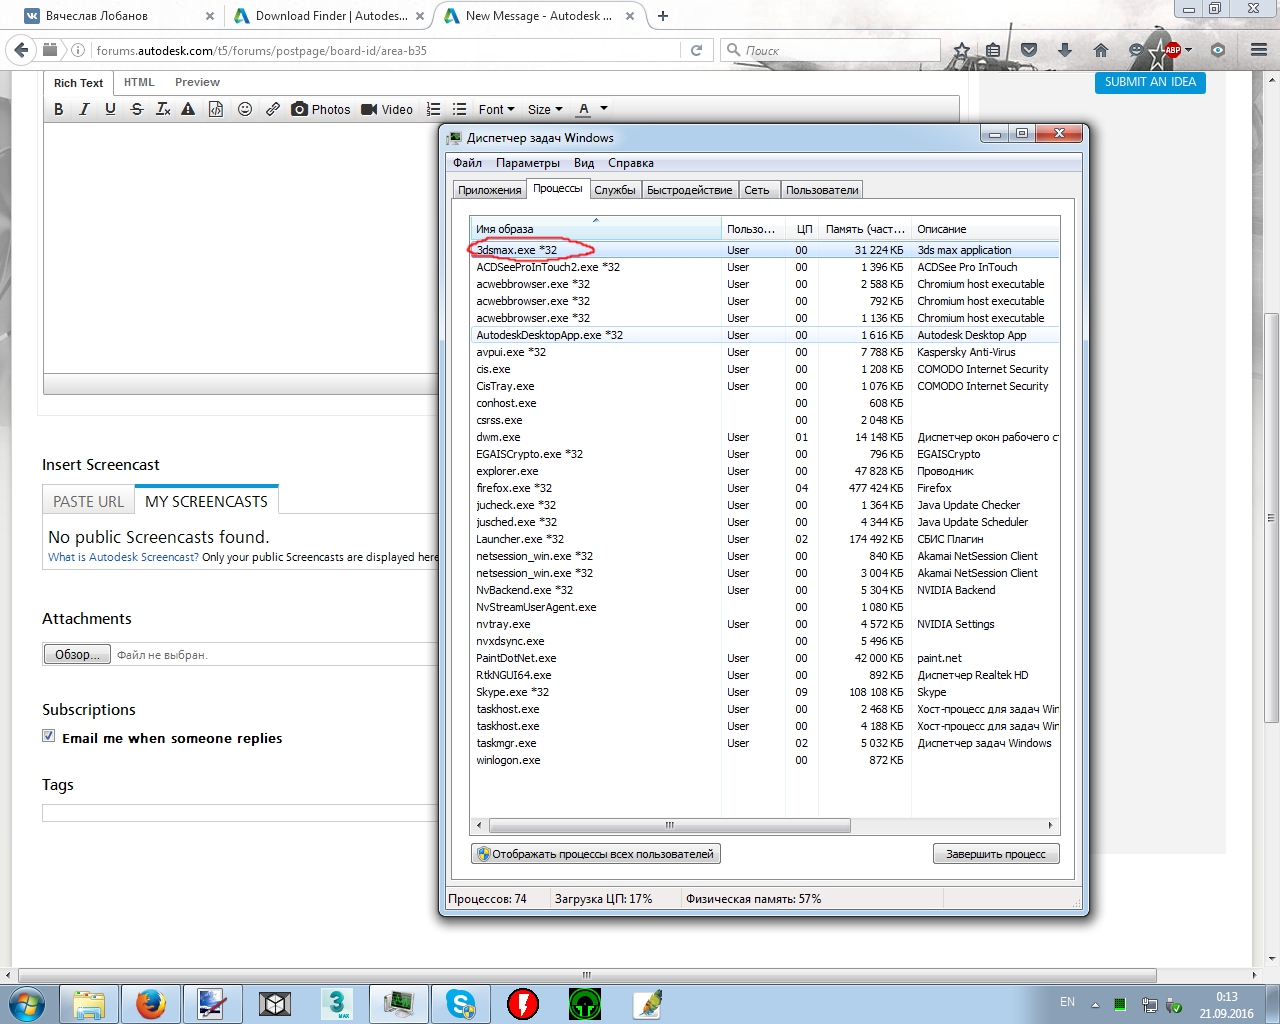
Task: Open the emoticon smiley picker
Action: pyautogui.click(x=245, y=109)
